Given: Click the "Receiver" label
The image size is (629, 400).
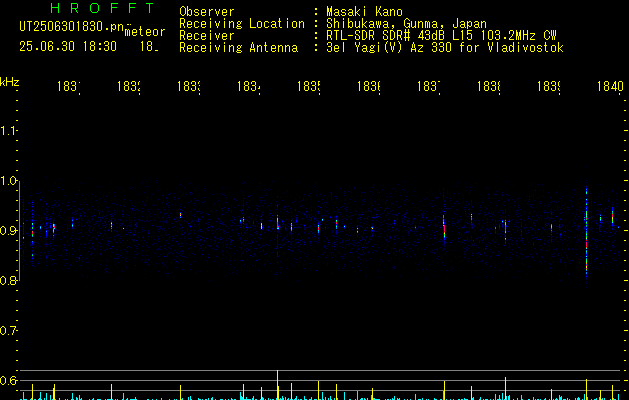Looking at the screenshot, I should [x=207, y=36].
